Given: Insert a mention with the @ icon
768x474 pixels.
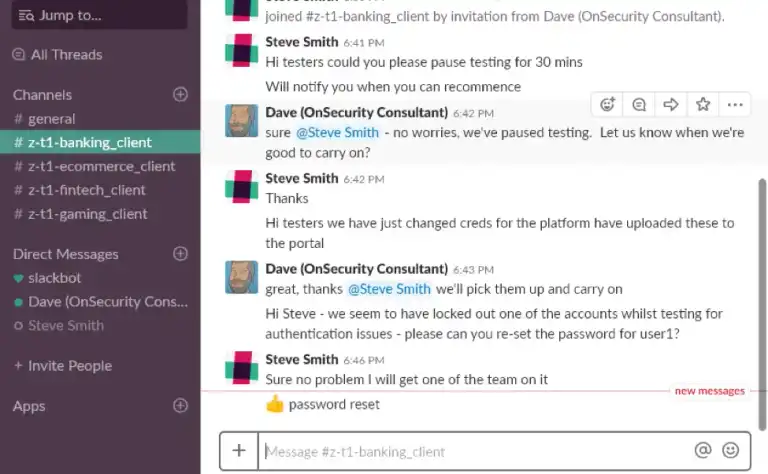Looking at the screenshot, I should pos(702,450).
